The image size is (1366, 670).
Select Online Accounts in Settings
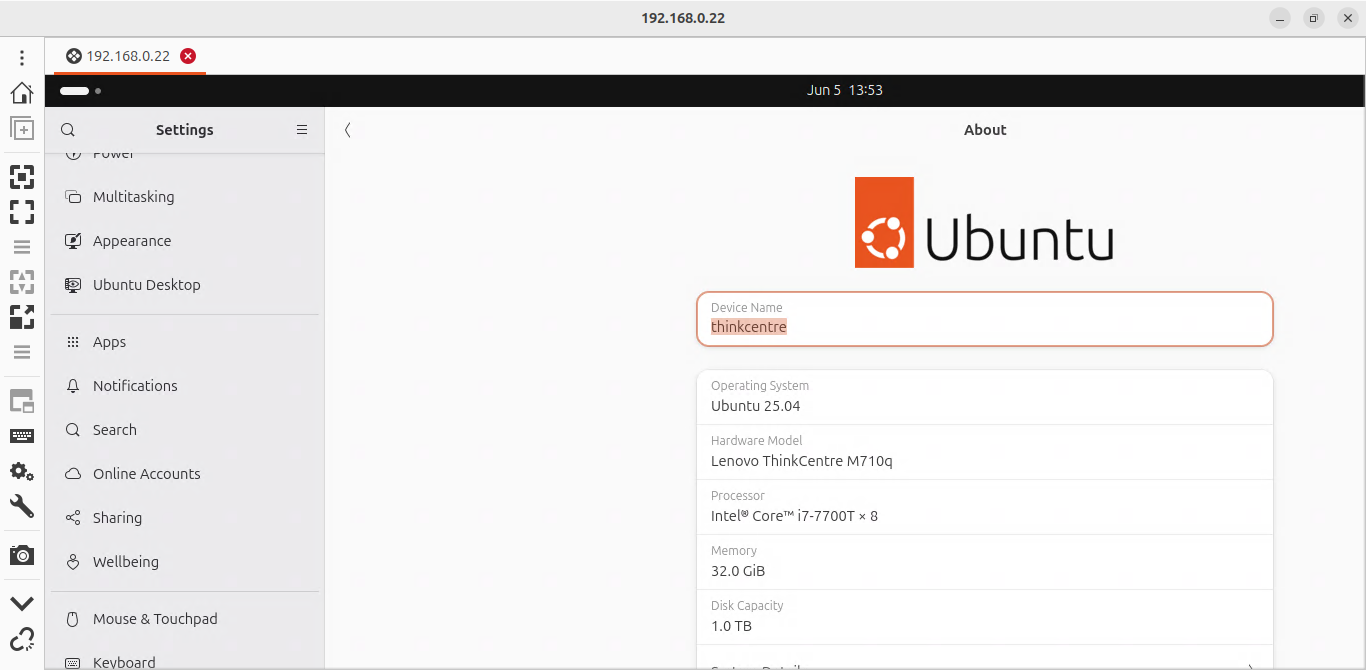[x=147, y=473]
